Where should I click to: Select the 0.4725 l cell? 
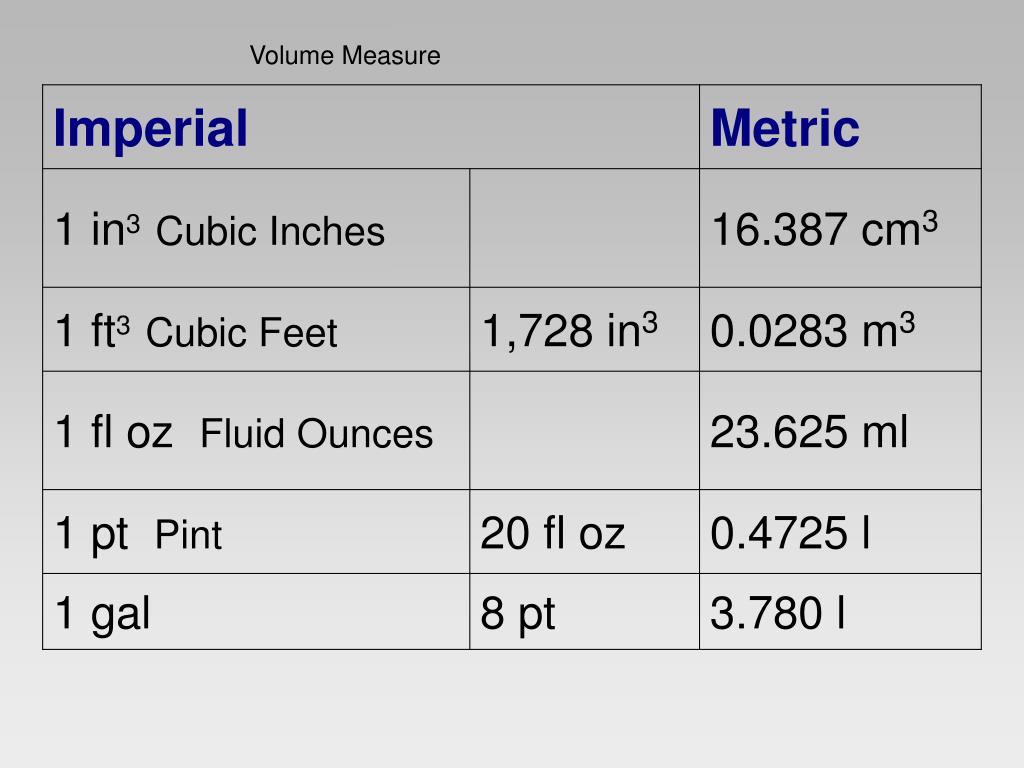coord(840,532)
